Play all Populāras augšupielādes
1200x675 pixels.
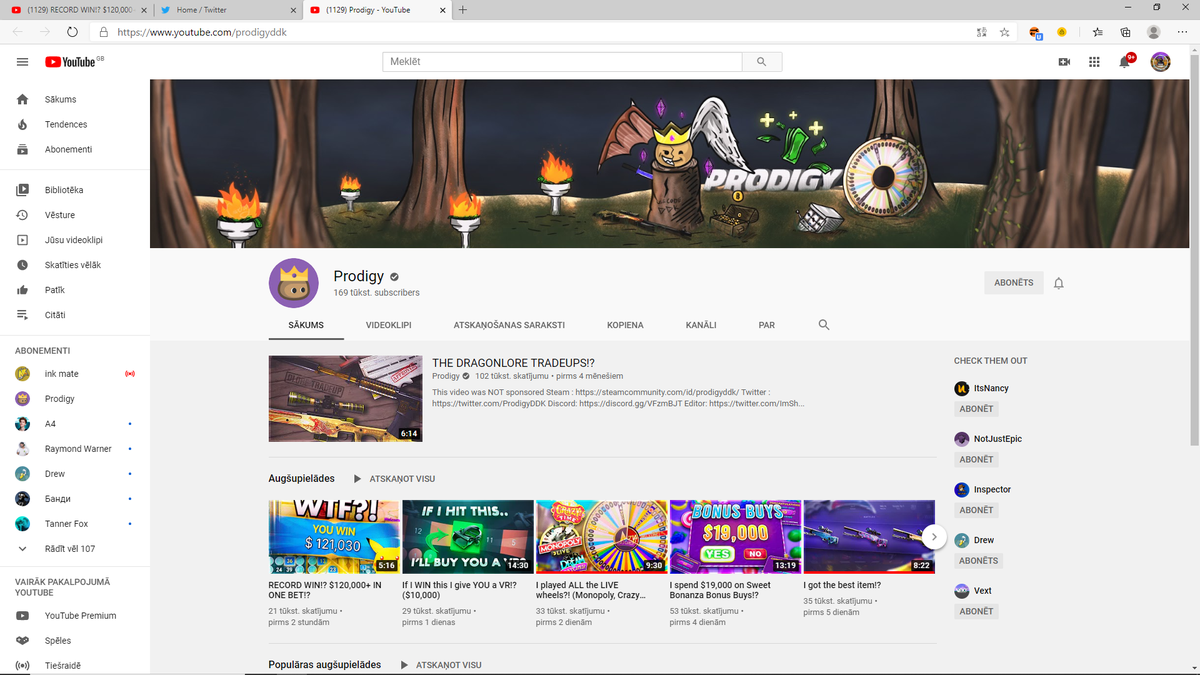coord(440,665)
